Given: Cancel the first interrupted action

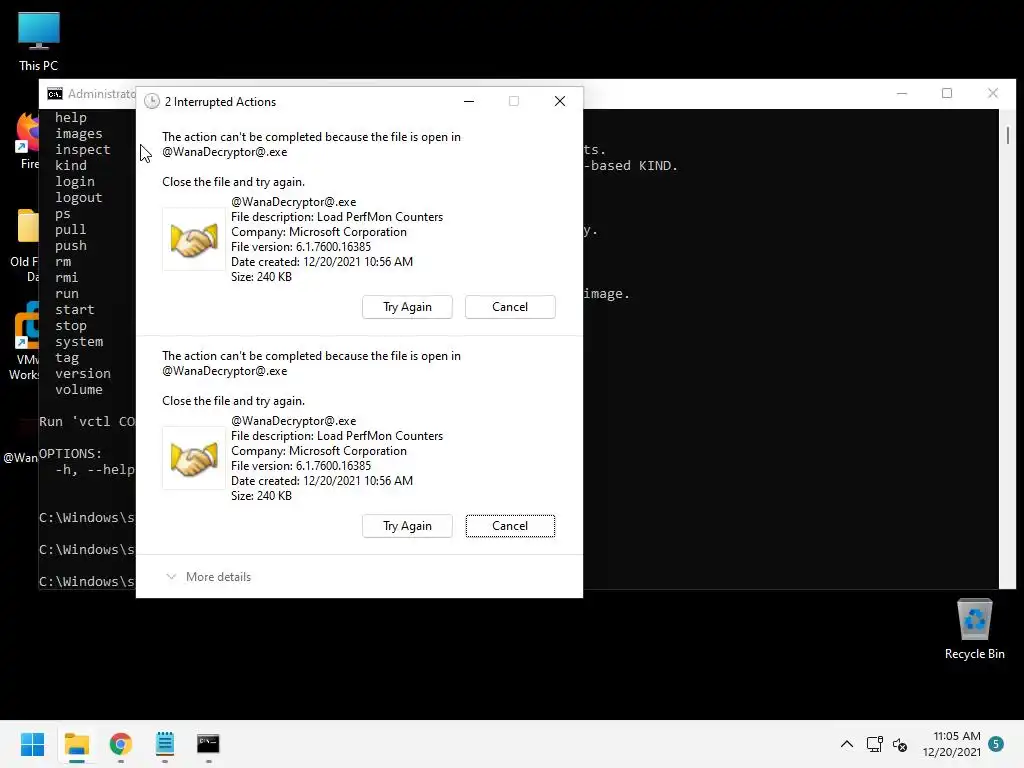Looking at the screenshot, I should [x=510, y=307].
